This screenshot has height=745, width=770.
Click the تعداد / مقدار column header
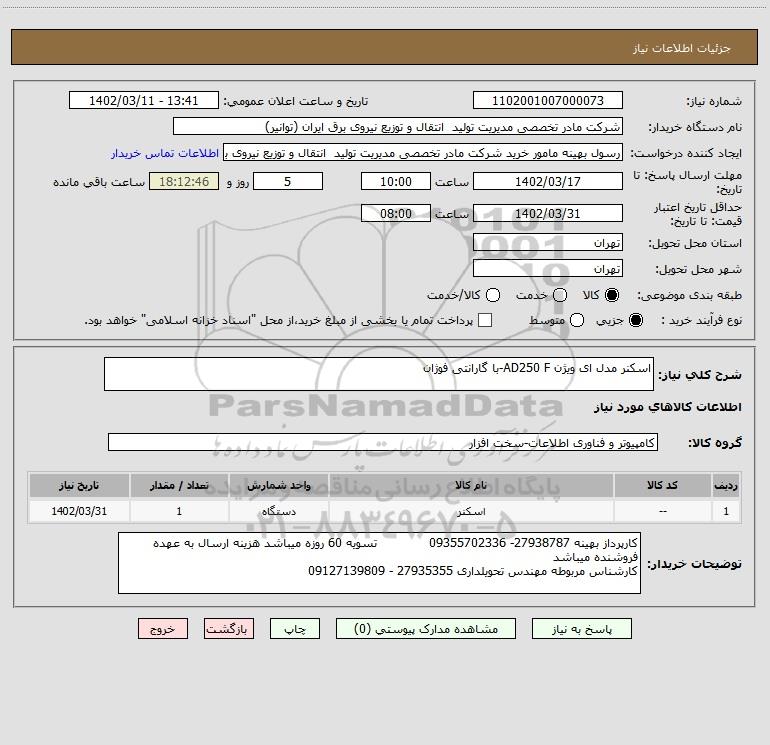(179, 485)
